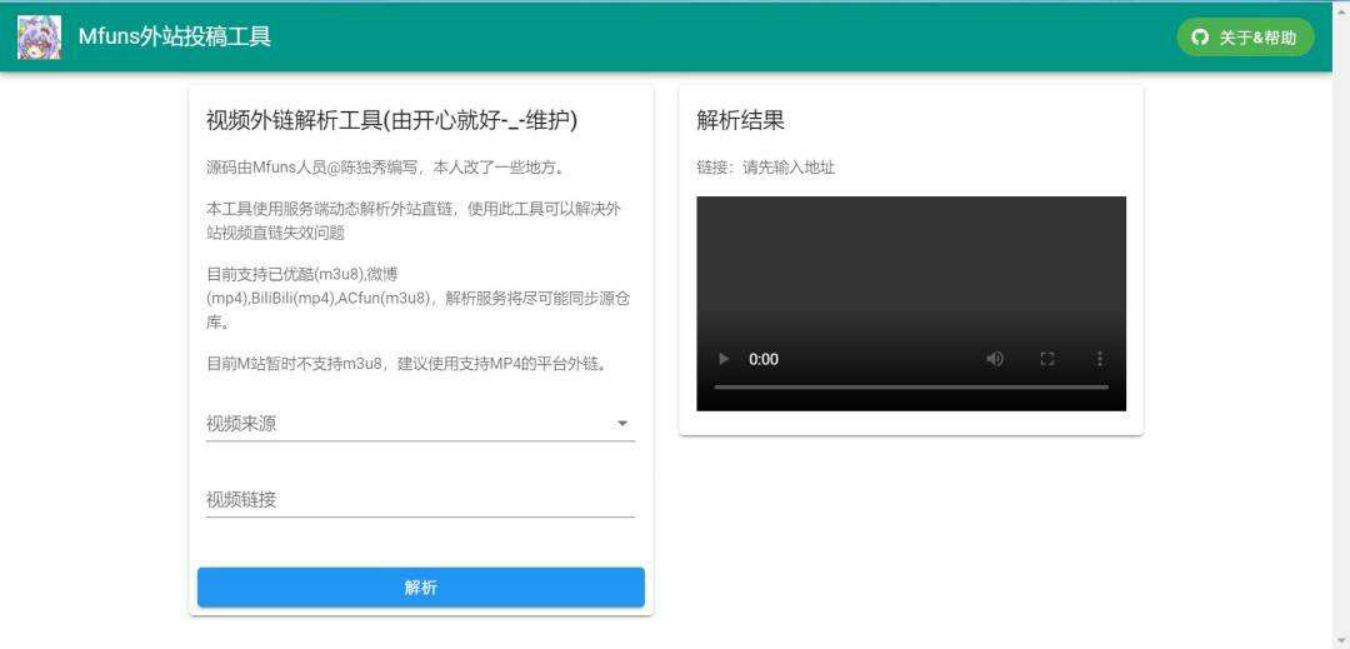Viewport: 1350px width, 649px height.
Task: Click the 链接:请先输入地址 text
Action: (x=766, y=168)
